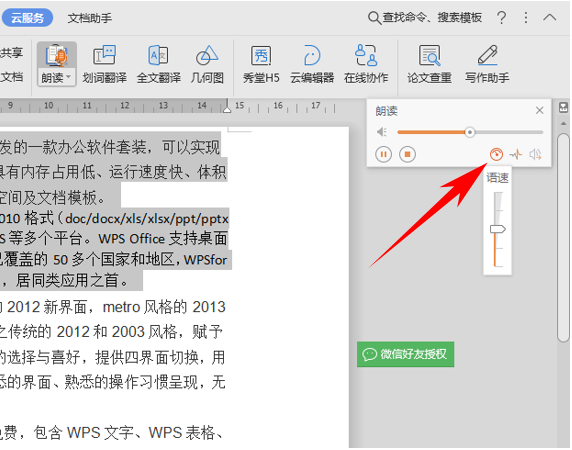
Task: Select the 划词翻译 tool
Action: click(104, 64)
